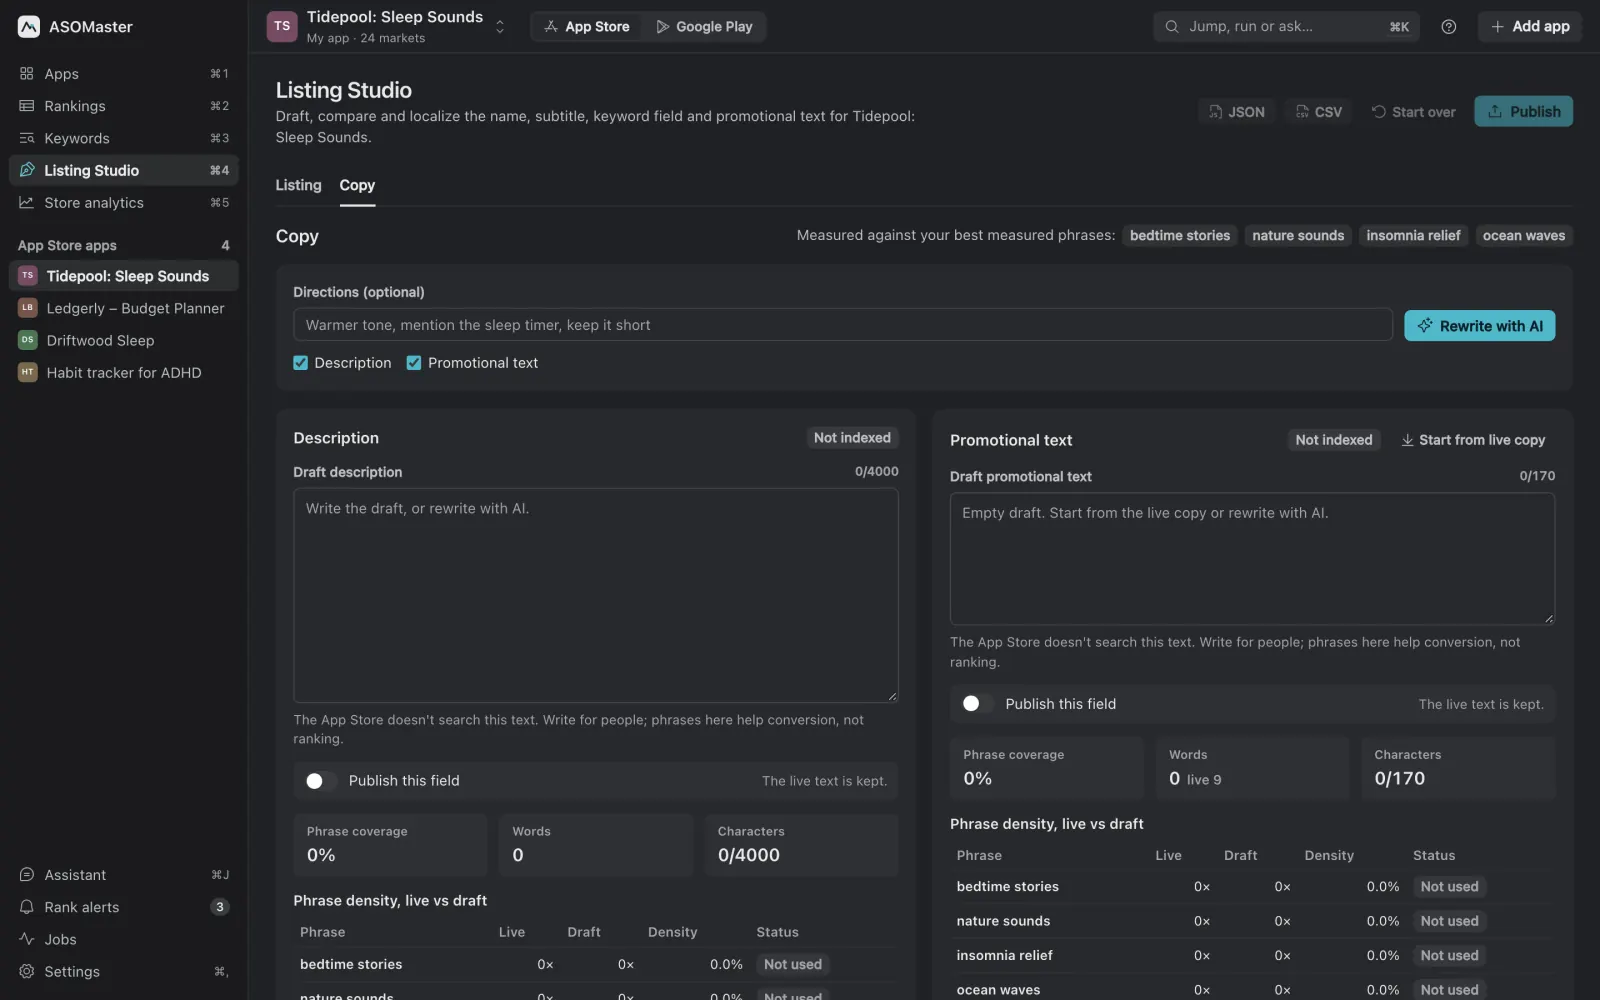View Rank alerts bell
Image resolution: width=1600 pixels, height=1000 pixels.
click(27, 907)
